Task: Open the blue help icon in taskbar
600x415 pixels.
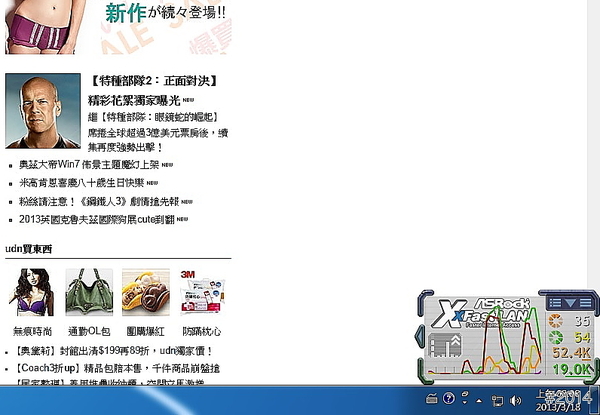Action: pos(448,399)
